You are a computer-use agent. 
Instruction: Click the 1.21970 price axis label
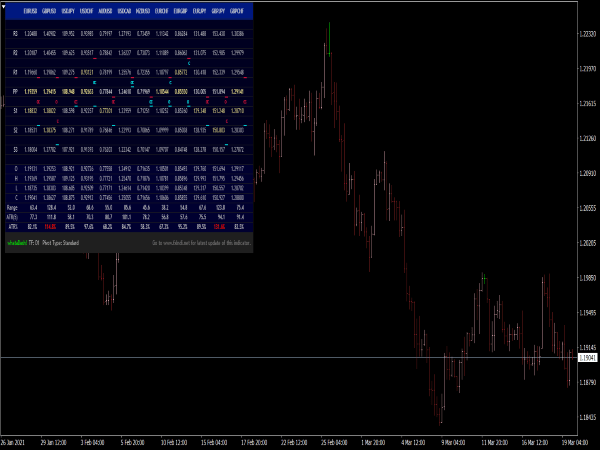[587, 69]
